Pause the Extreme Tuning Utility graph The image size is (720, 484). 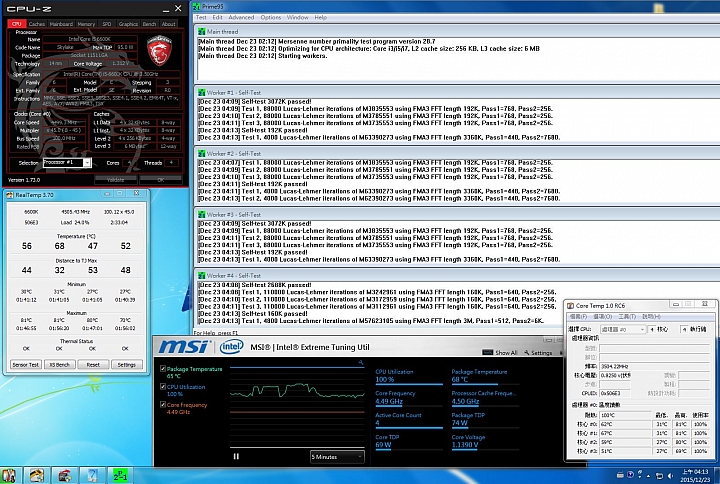pyautogui.click(x=237, y=456)
